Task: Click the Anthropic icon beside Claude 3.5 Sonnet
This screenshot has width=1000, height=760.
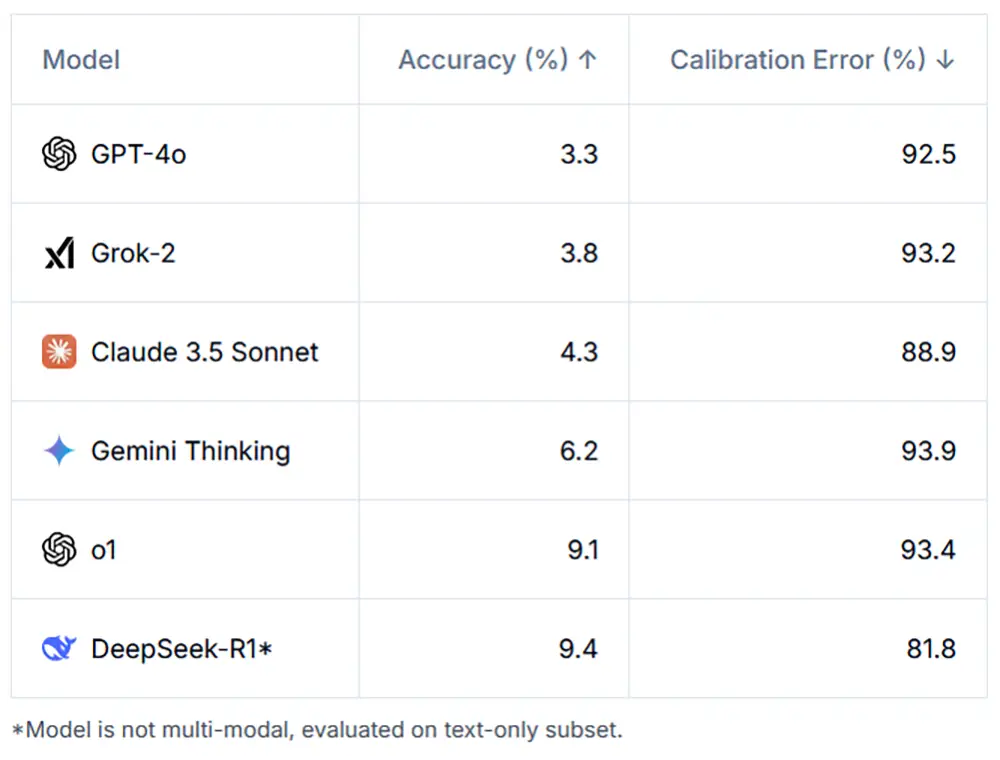Action: [x=59, y=351]
